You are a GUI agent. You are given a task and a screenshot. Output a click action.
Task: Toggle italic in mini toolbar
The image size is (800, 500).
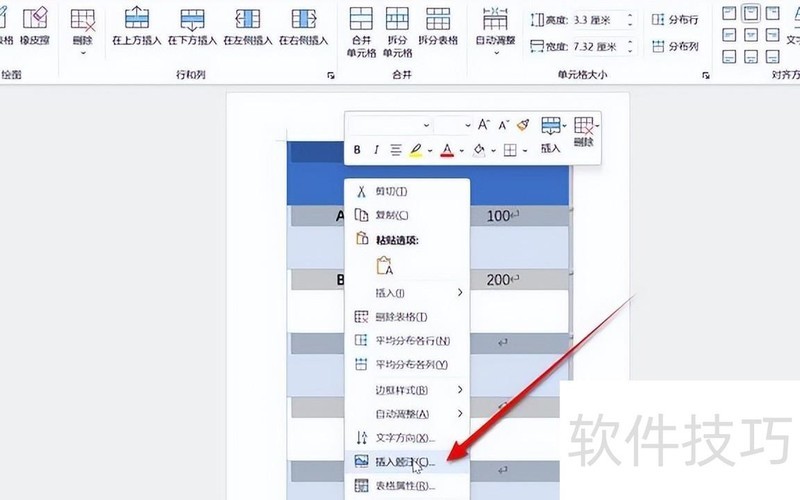(376, 150)
